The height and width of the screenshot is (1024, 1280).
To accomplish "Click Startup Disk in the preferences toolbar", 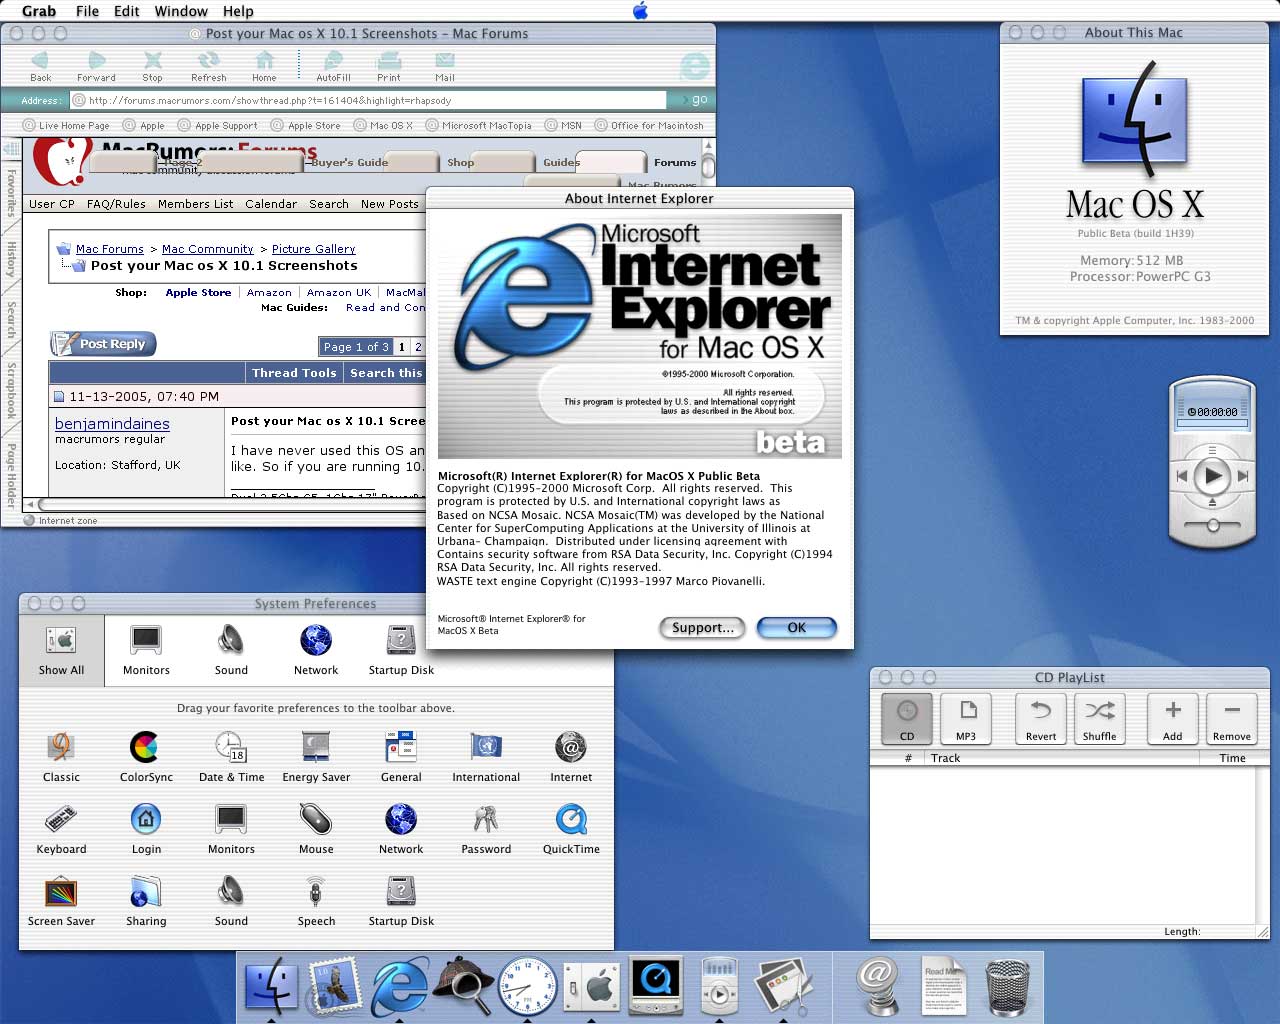I will pyautogui.click(x=401, y=650).
